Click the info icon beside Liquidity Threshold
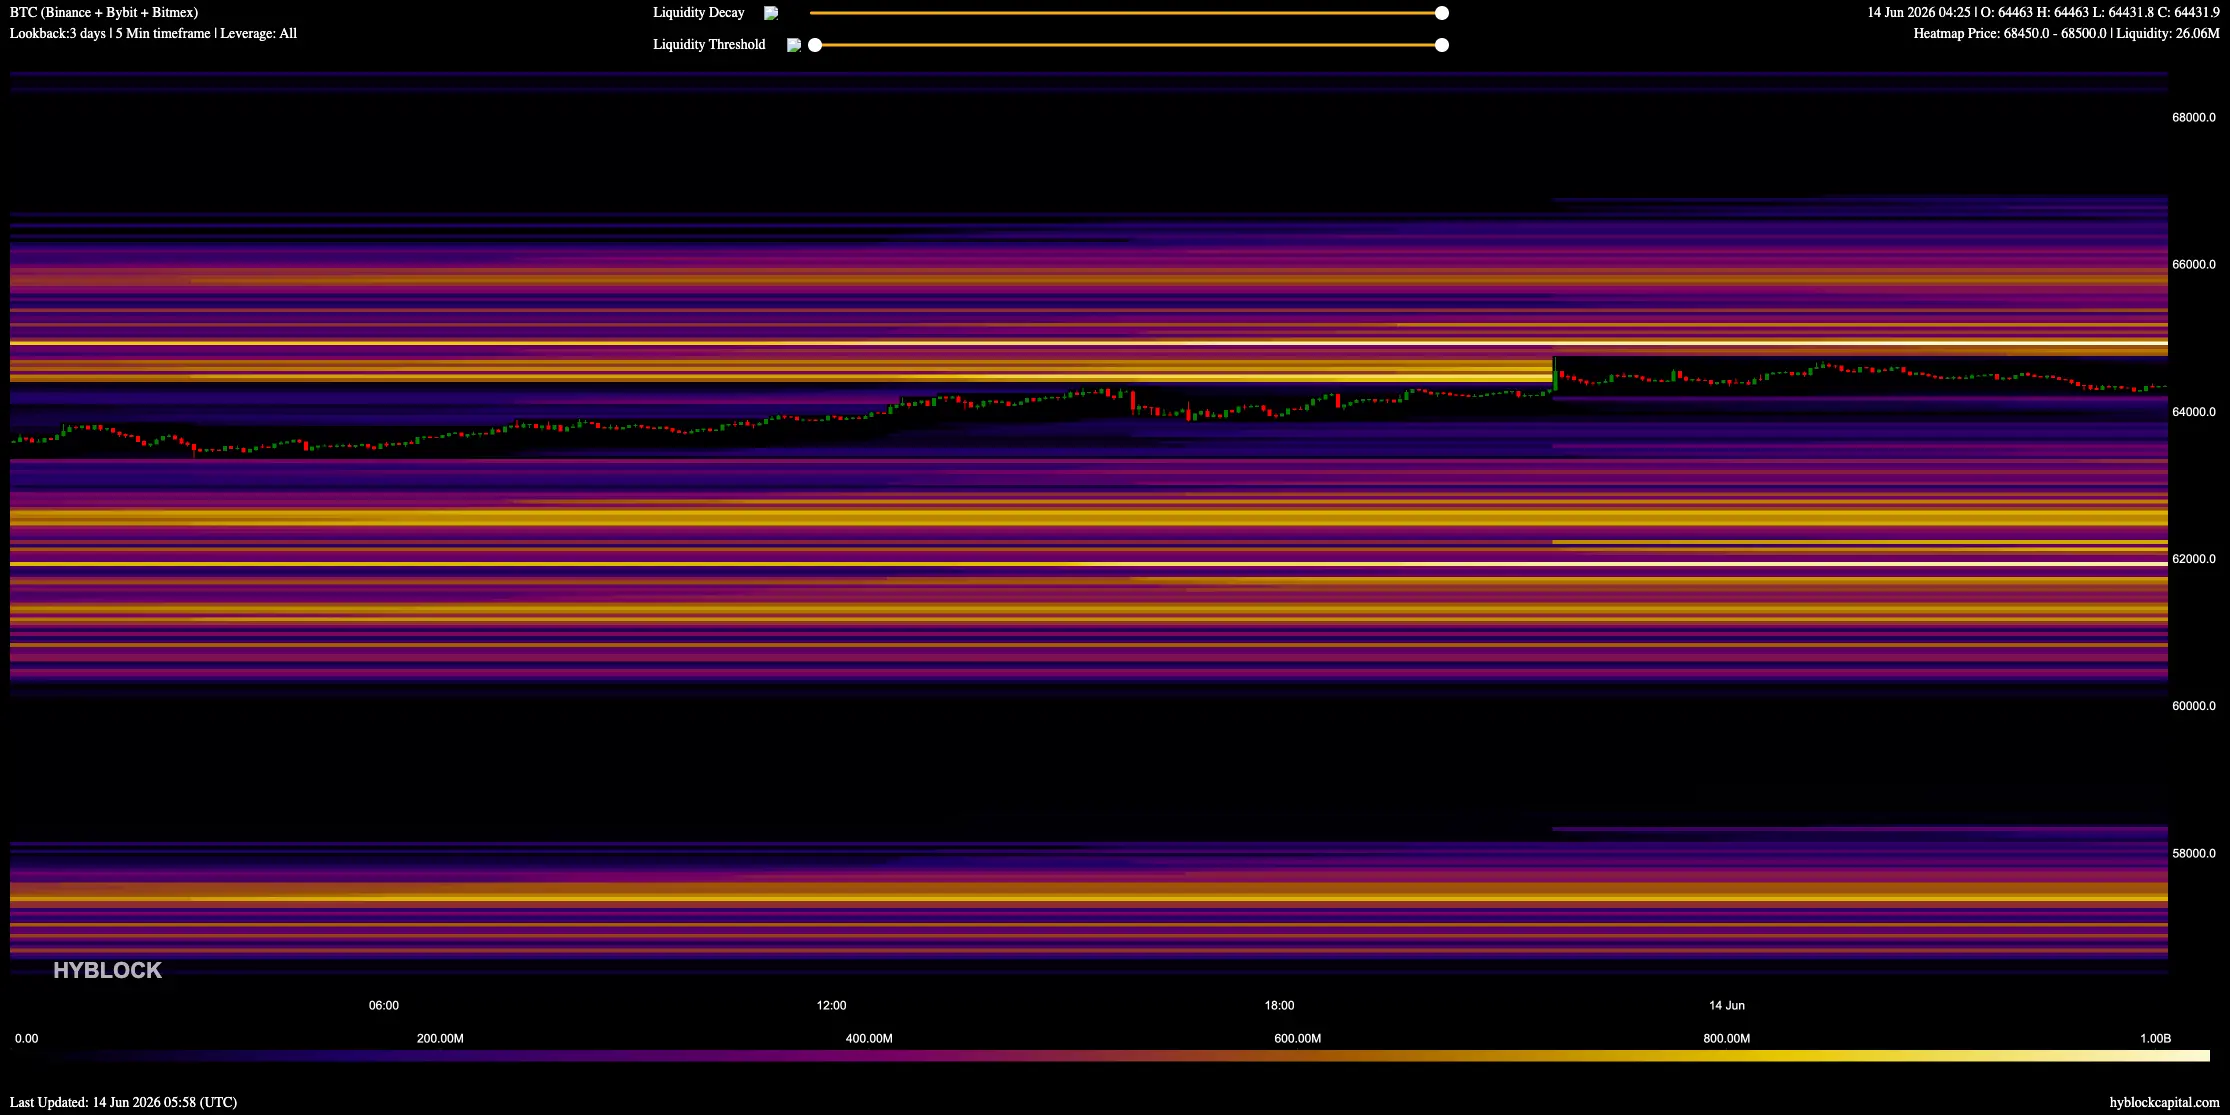The height and width of the screenshot is (1115, 2230). (x=793, y=45)
